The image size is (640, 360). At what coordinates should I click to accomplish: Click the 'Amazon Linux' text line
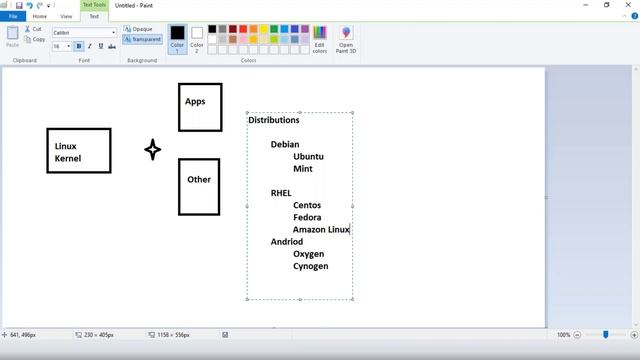tap(321, 230)
